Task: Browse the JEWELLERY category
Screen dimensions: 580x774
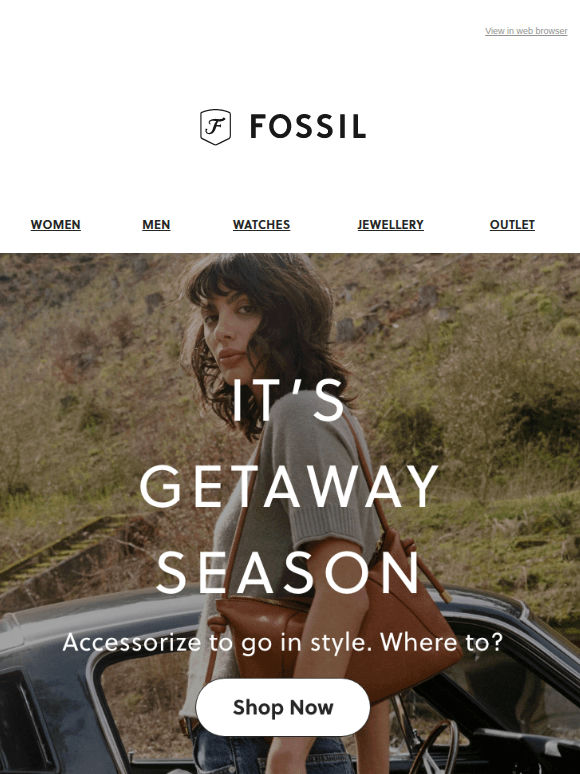Action: (390, 225)
